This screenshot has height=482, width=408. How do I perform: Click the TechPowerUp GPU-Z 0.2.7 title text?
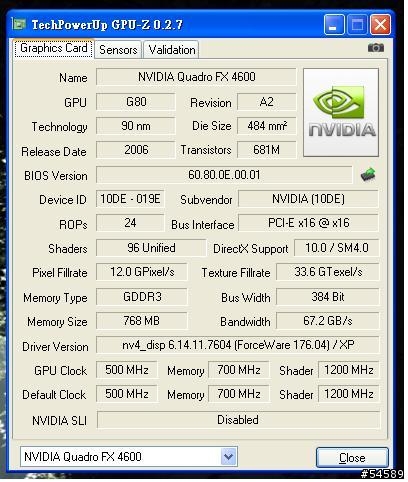[x=107, y=25]
